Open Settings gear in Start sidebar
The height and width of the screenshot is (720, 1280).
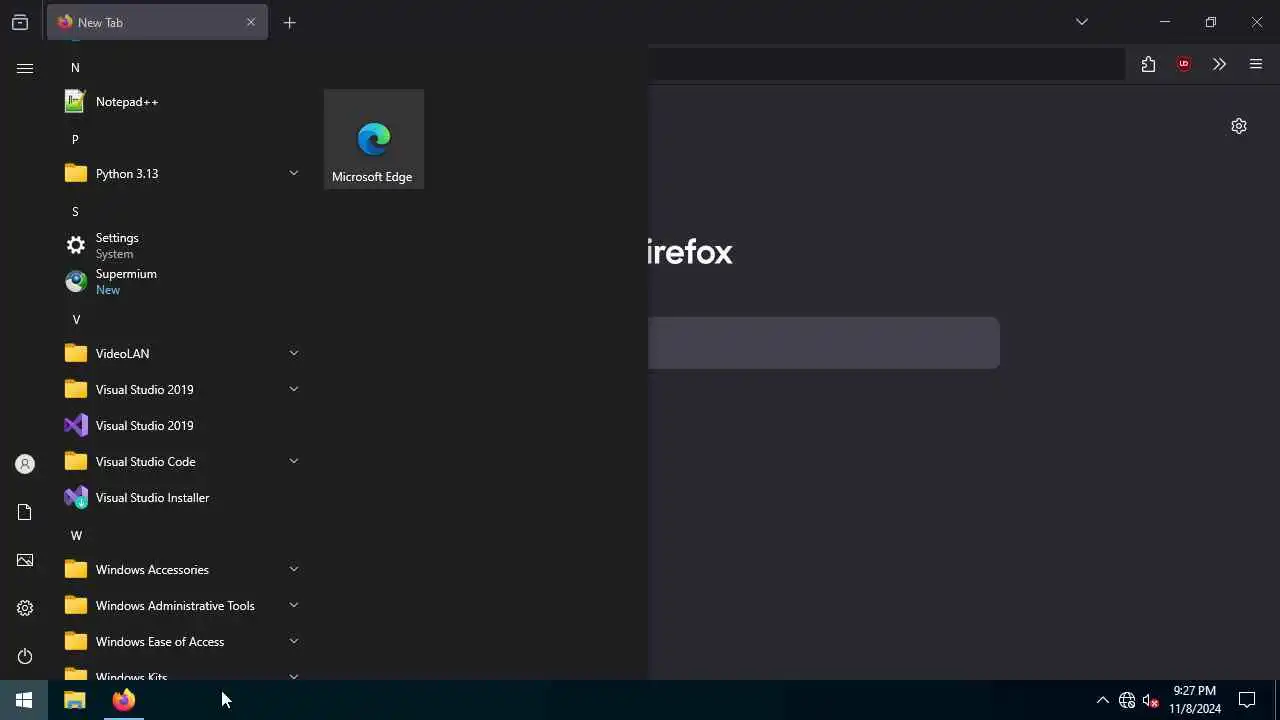[25, 608]
